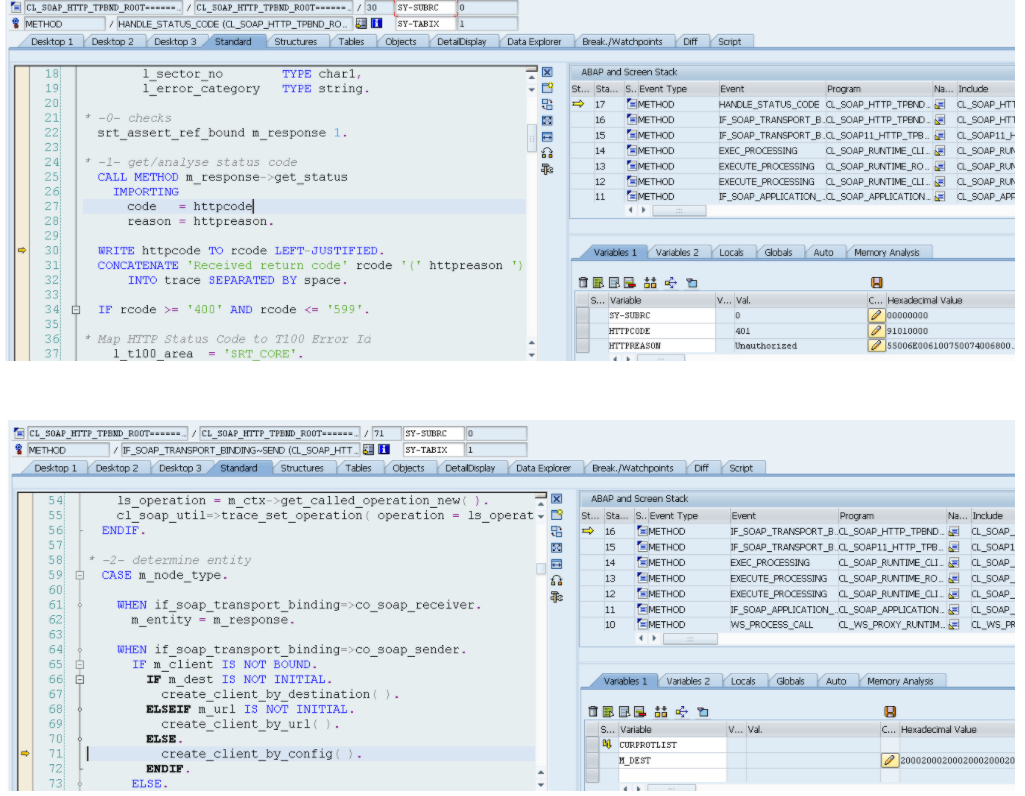This screenshot has width=1025, height=796.
Task: Binoculars icon in upper Variables toolbar
Action: 650,282
